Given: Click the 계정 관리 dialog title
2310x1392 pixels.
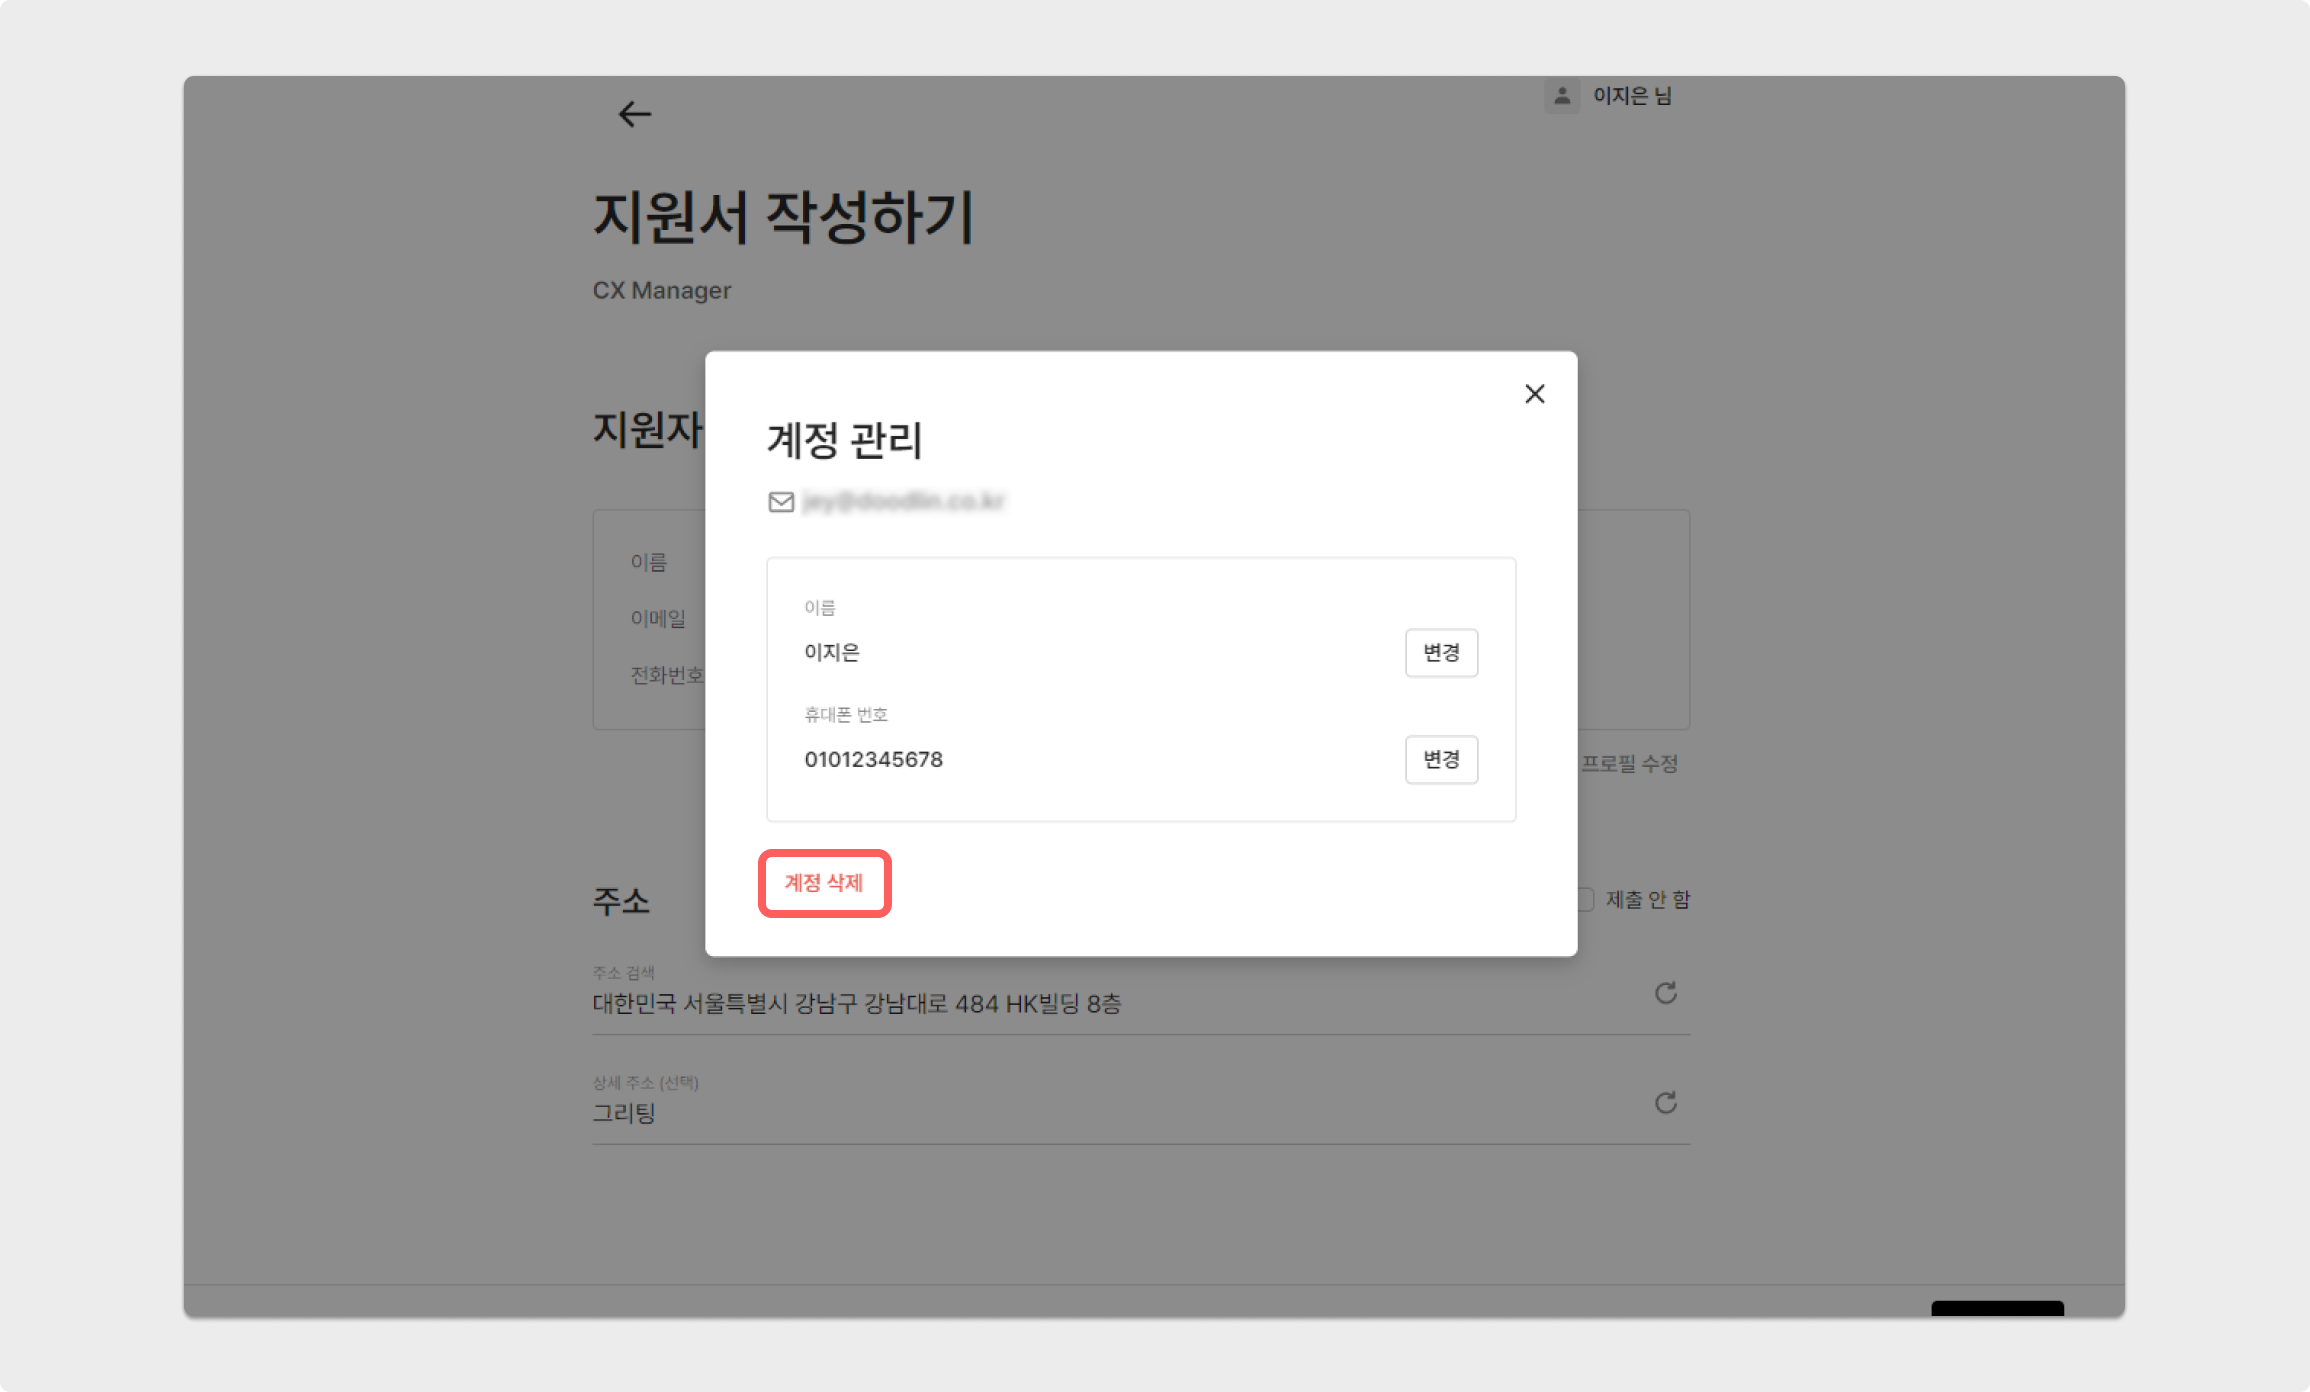Looking at the screenshot, I should pos(844,440).
